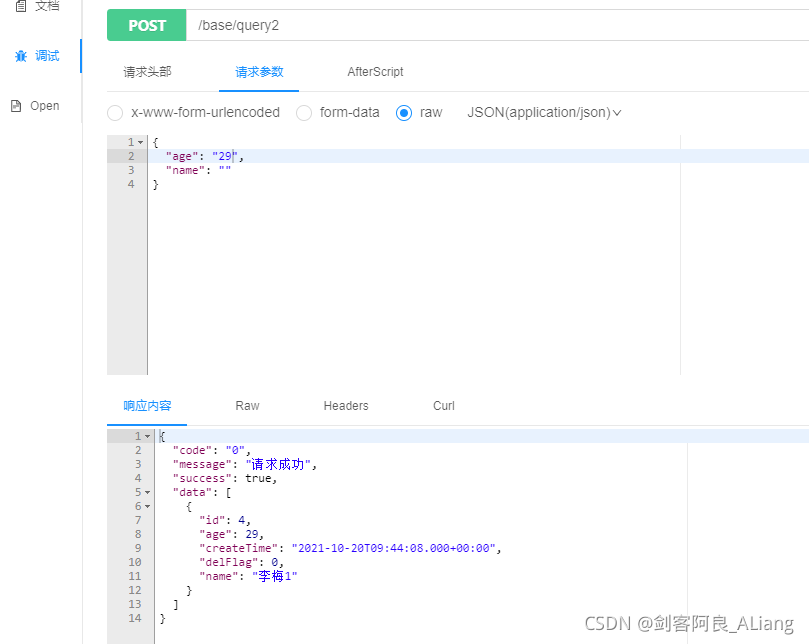The image size is (809, 644).
Task: Click line number 14 in response editor gutter
Action: tap(135, 618)
